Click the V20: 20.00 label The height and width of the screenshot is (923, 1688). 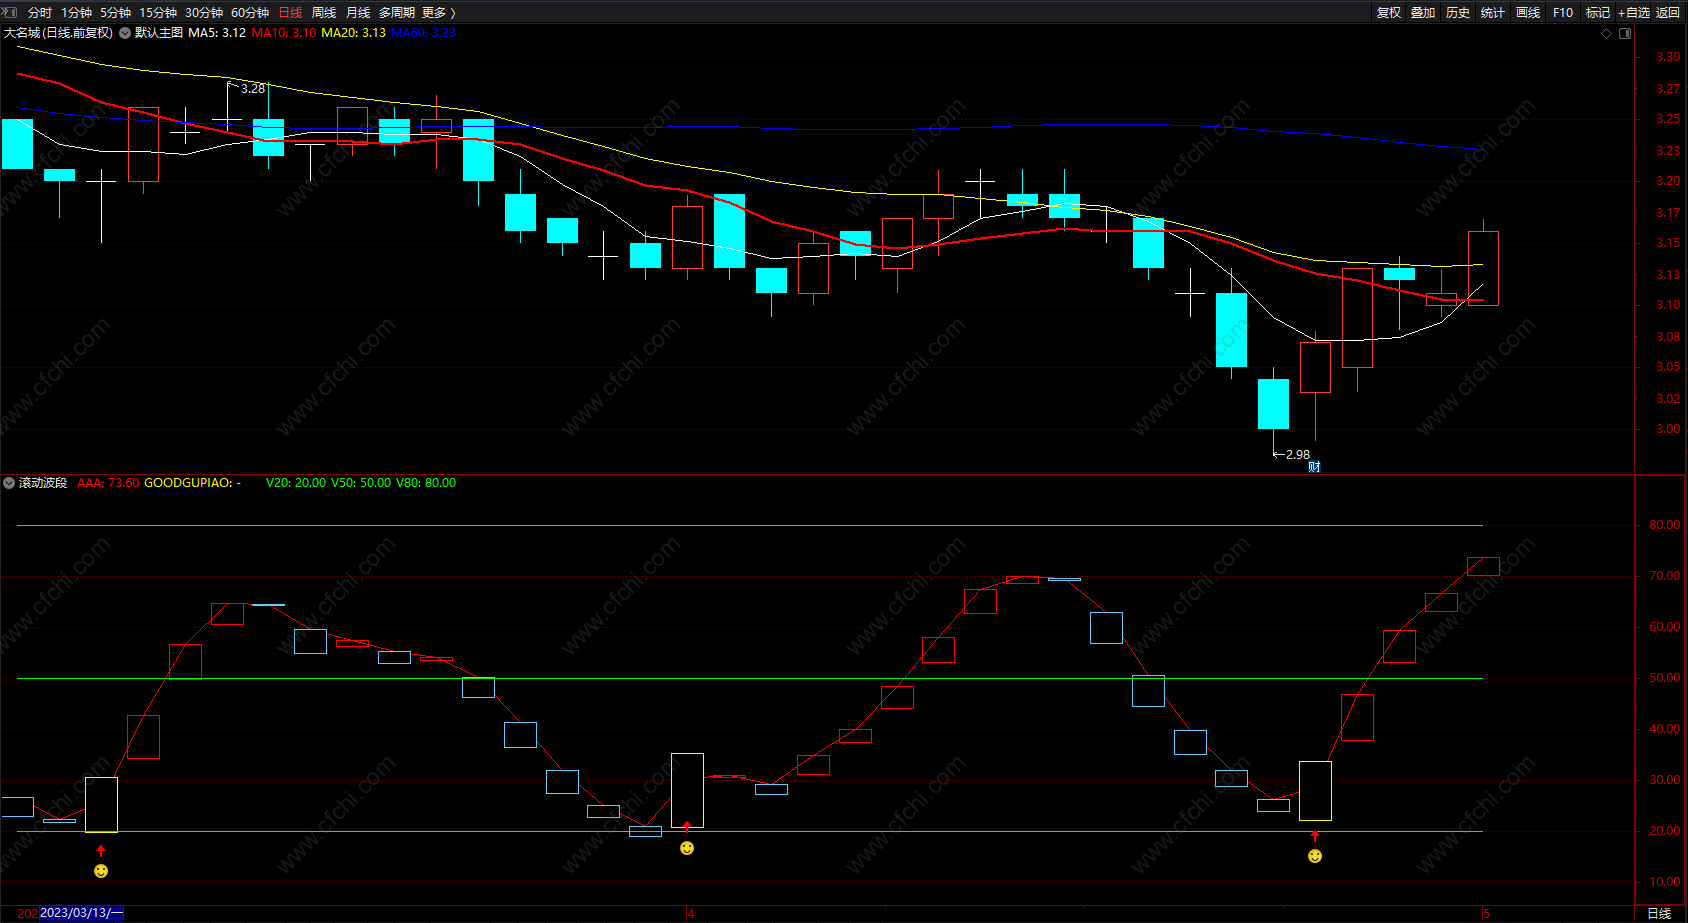click(296, 483)
